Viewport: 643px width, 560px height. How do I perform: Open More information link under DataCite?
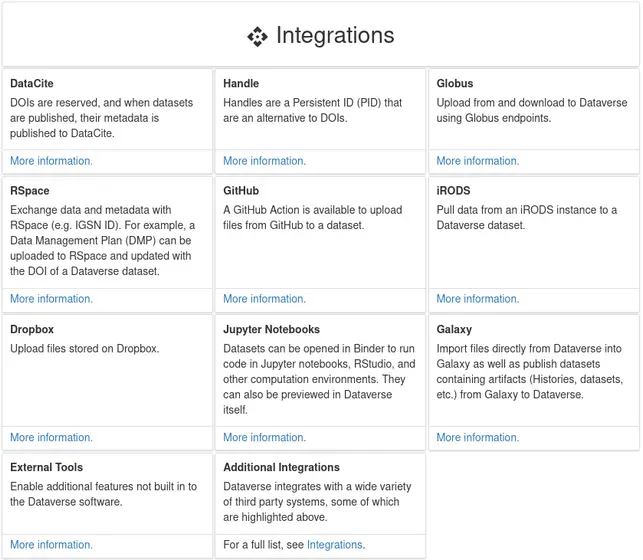tap(51, 161)
